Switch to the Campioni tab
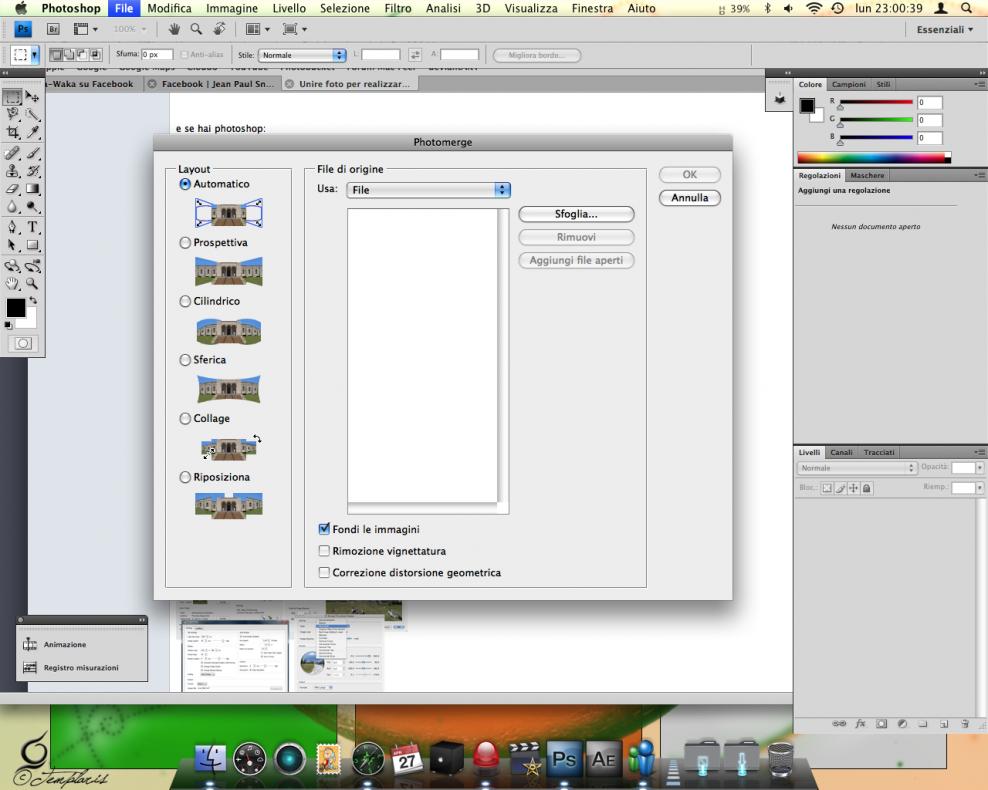The image size is (988, 790). pyautogui.click(x=848, y=84)
